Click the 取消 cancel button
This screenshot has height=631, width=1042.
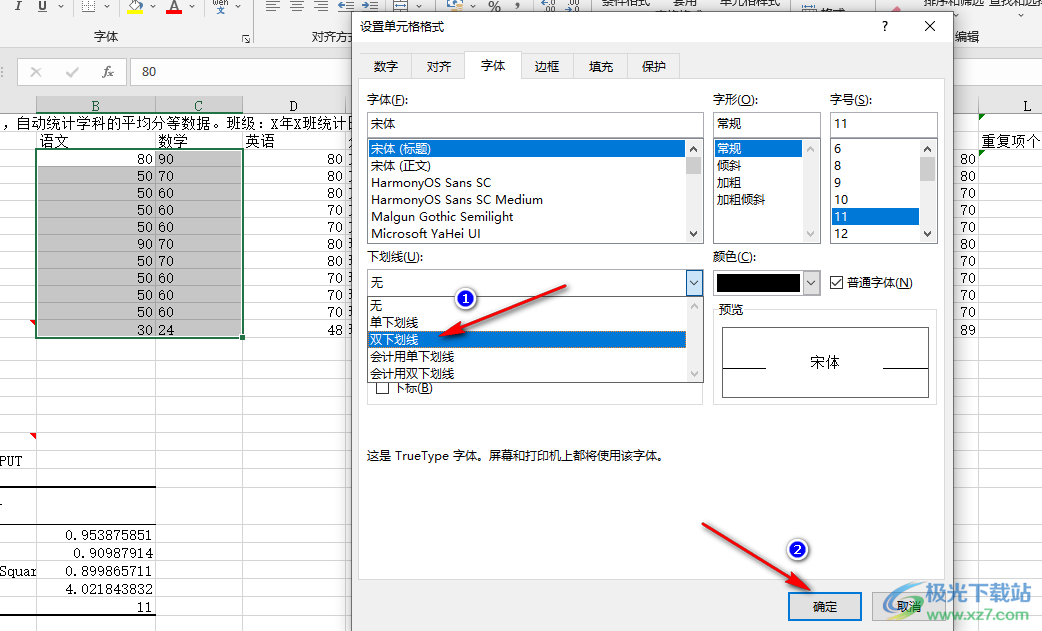pos(908,606)
